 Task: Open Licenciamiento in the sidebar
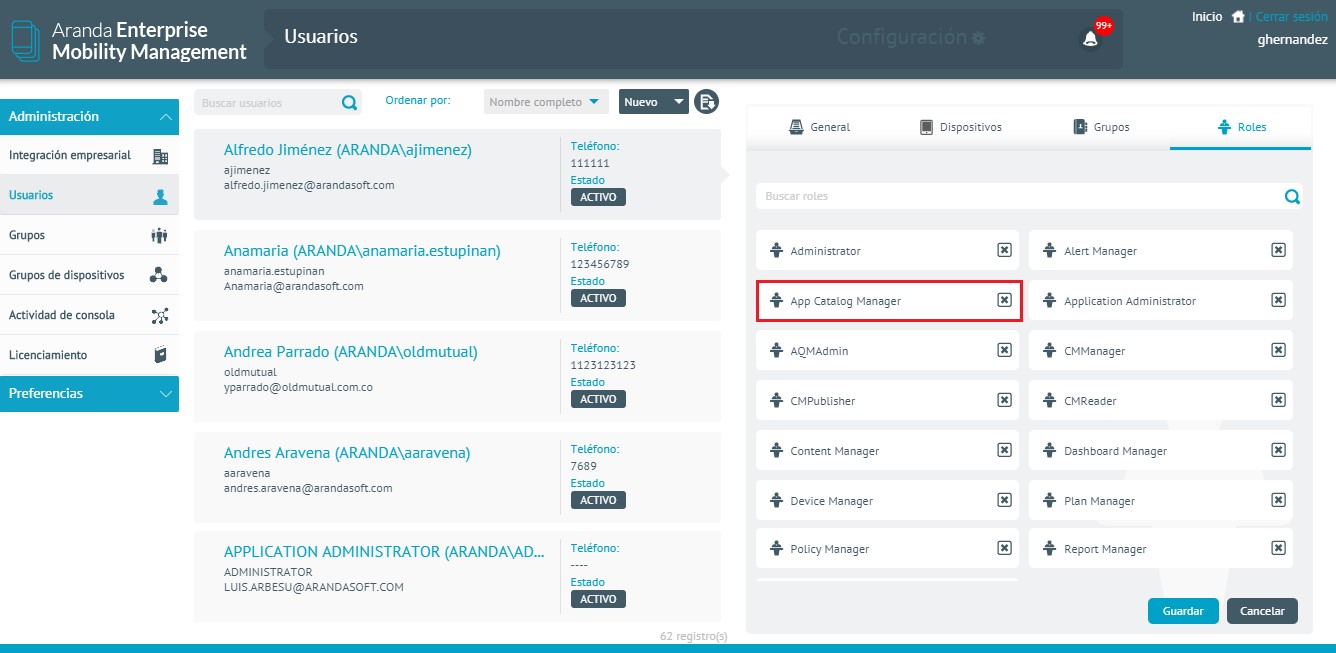pos(89,355)
